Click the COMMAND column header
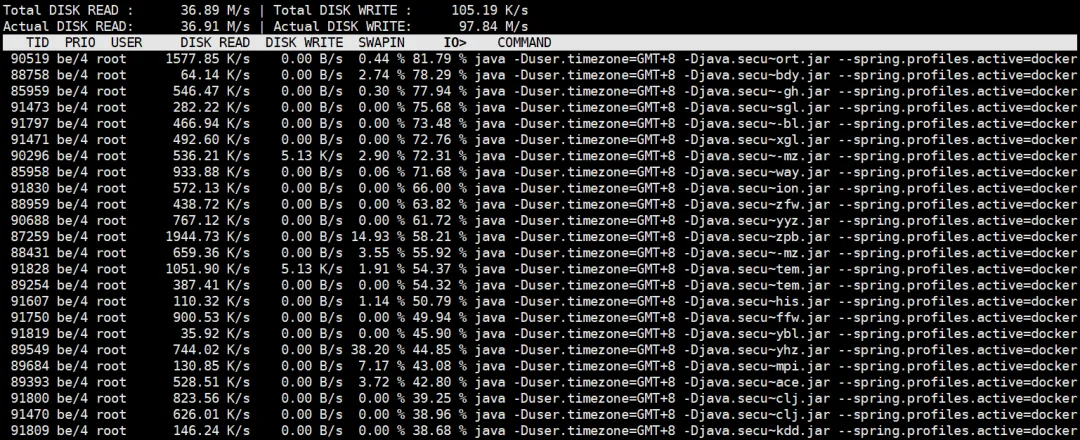 (x=524, y=43)
